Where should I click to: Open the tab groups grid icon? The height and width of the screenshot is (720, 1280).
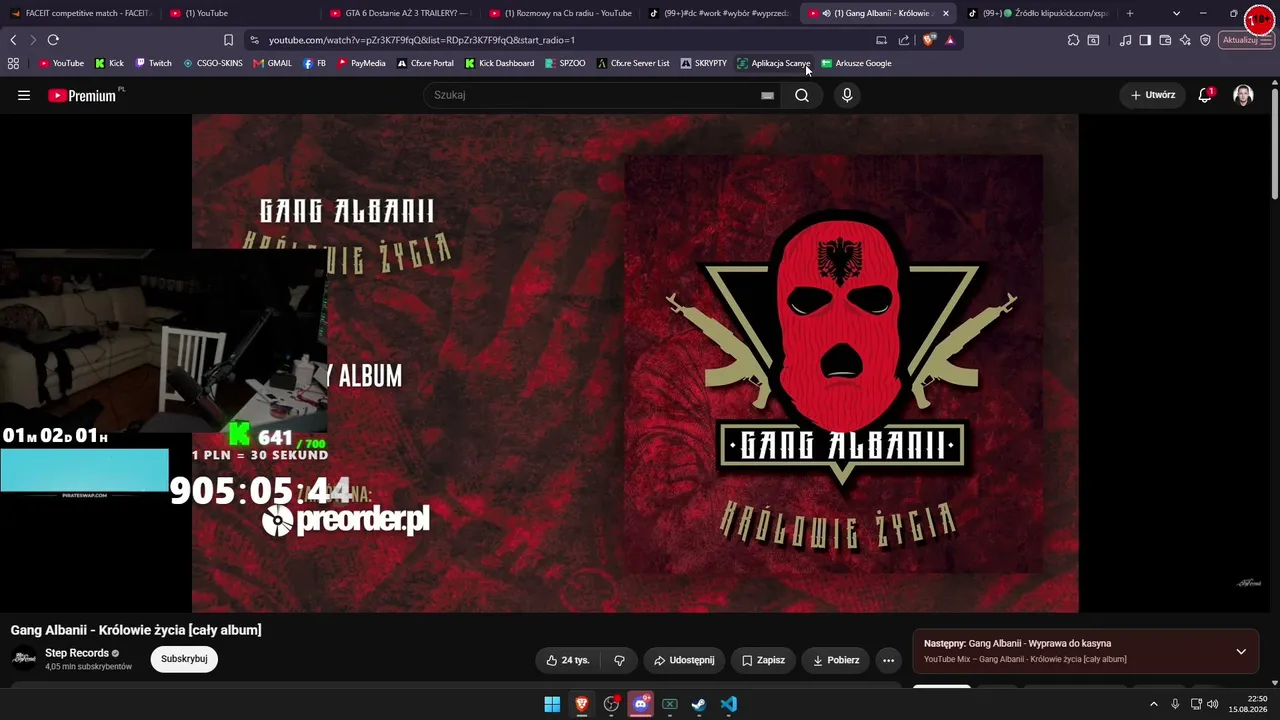tap(13, 63)
